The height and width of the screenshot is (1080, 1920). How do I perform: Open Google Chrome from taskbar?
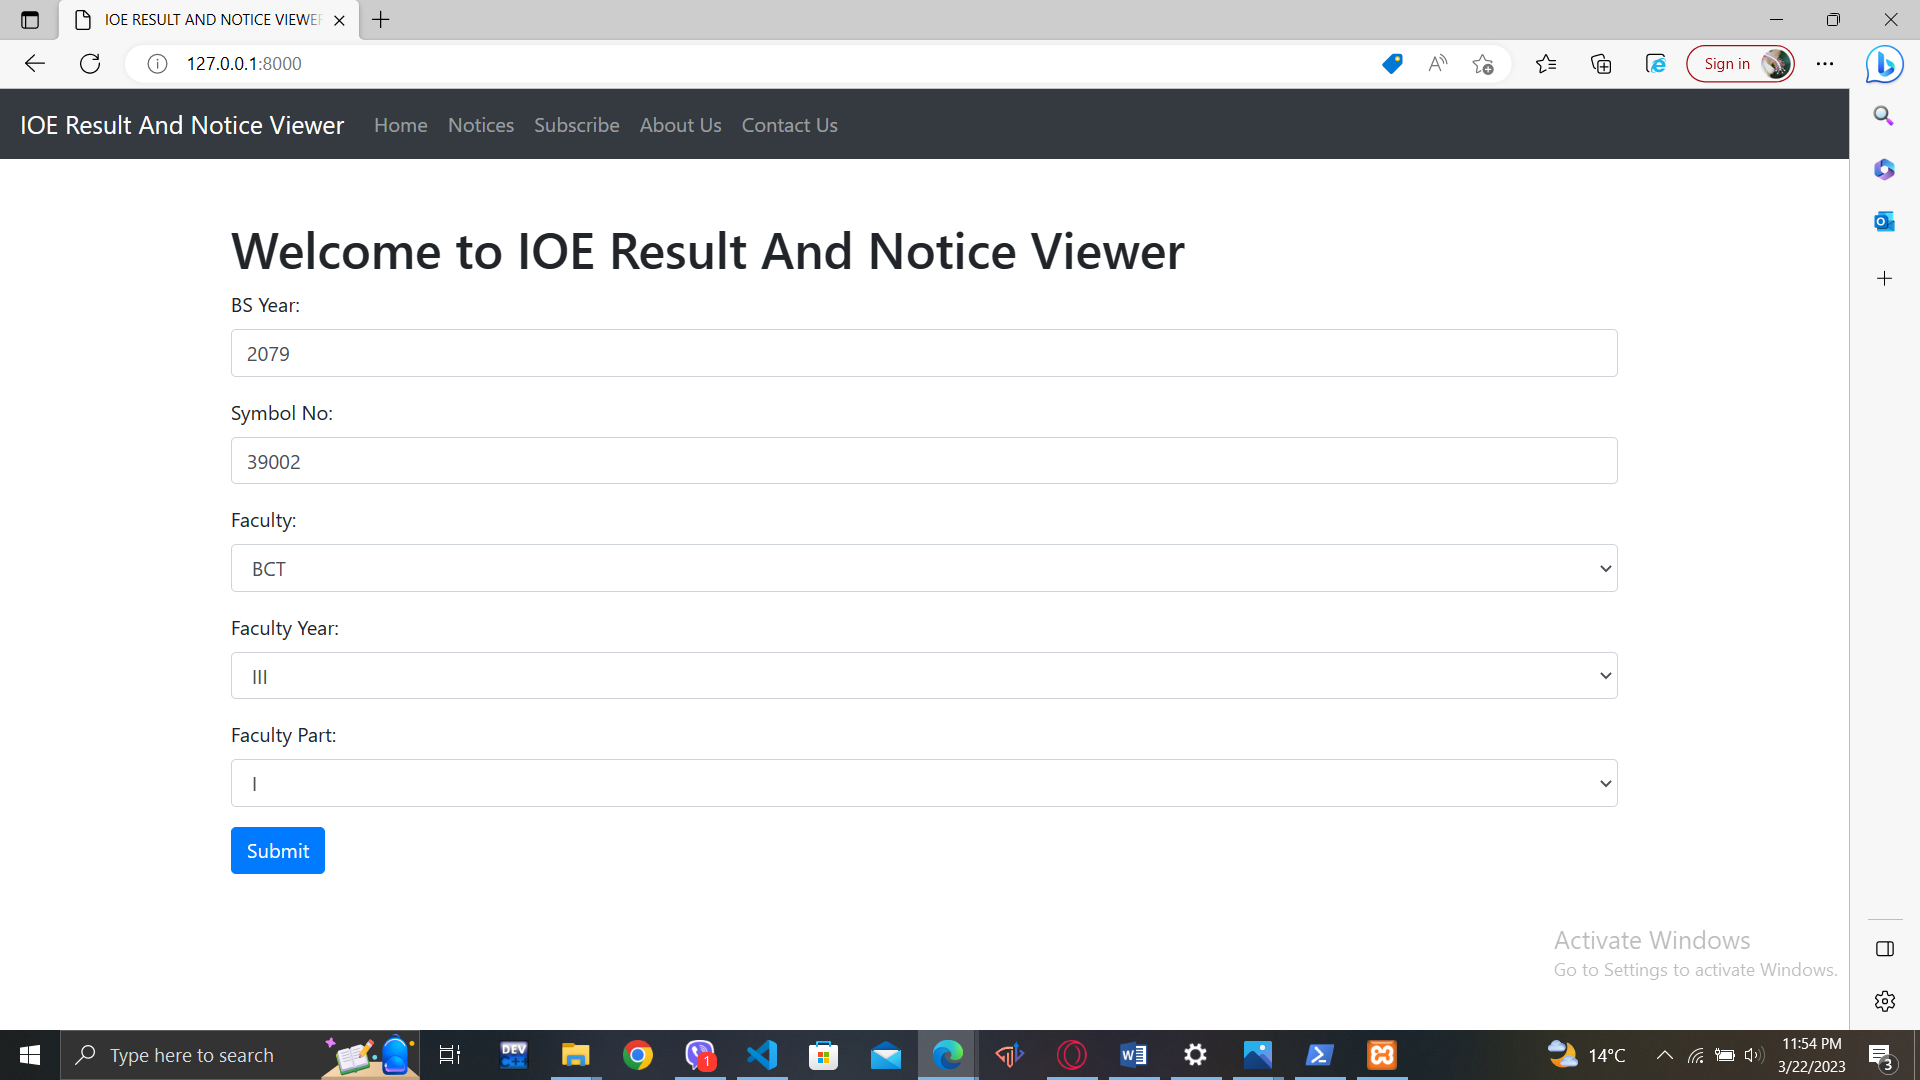(638, 1055)
